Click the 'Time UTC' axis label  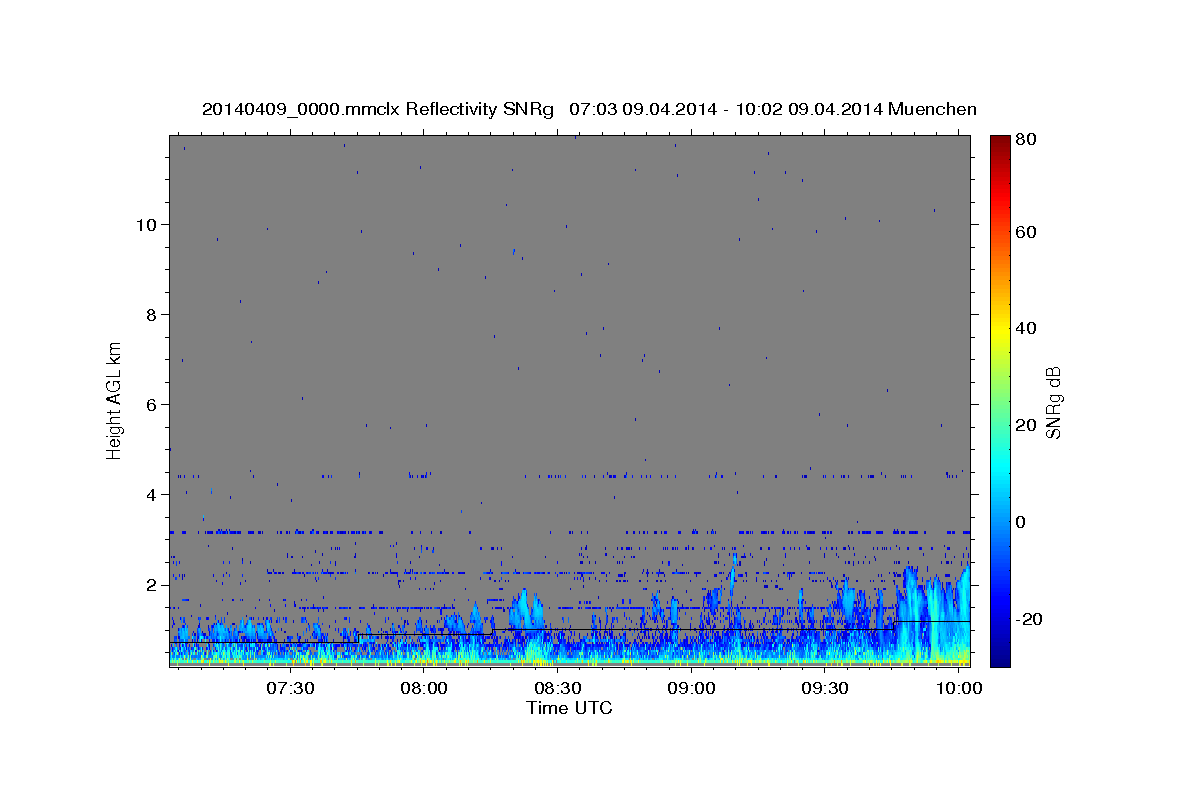569,708
